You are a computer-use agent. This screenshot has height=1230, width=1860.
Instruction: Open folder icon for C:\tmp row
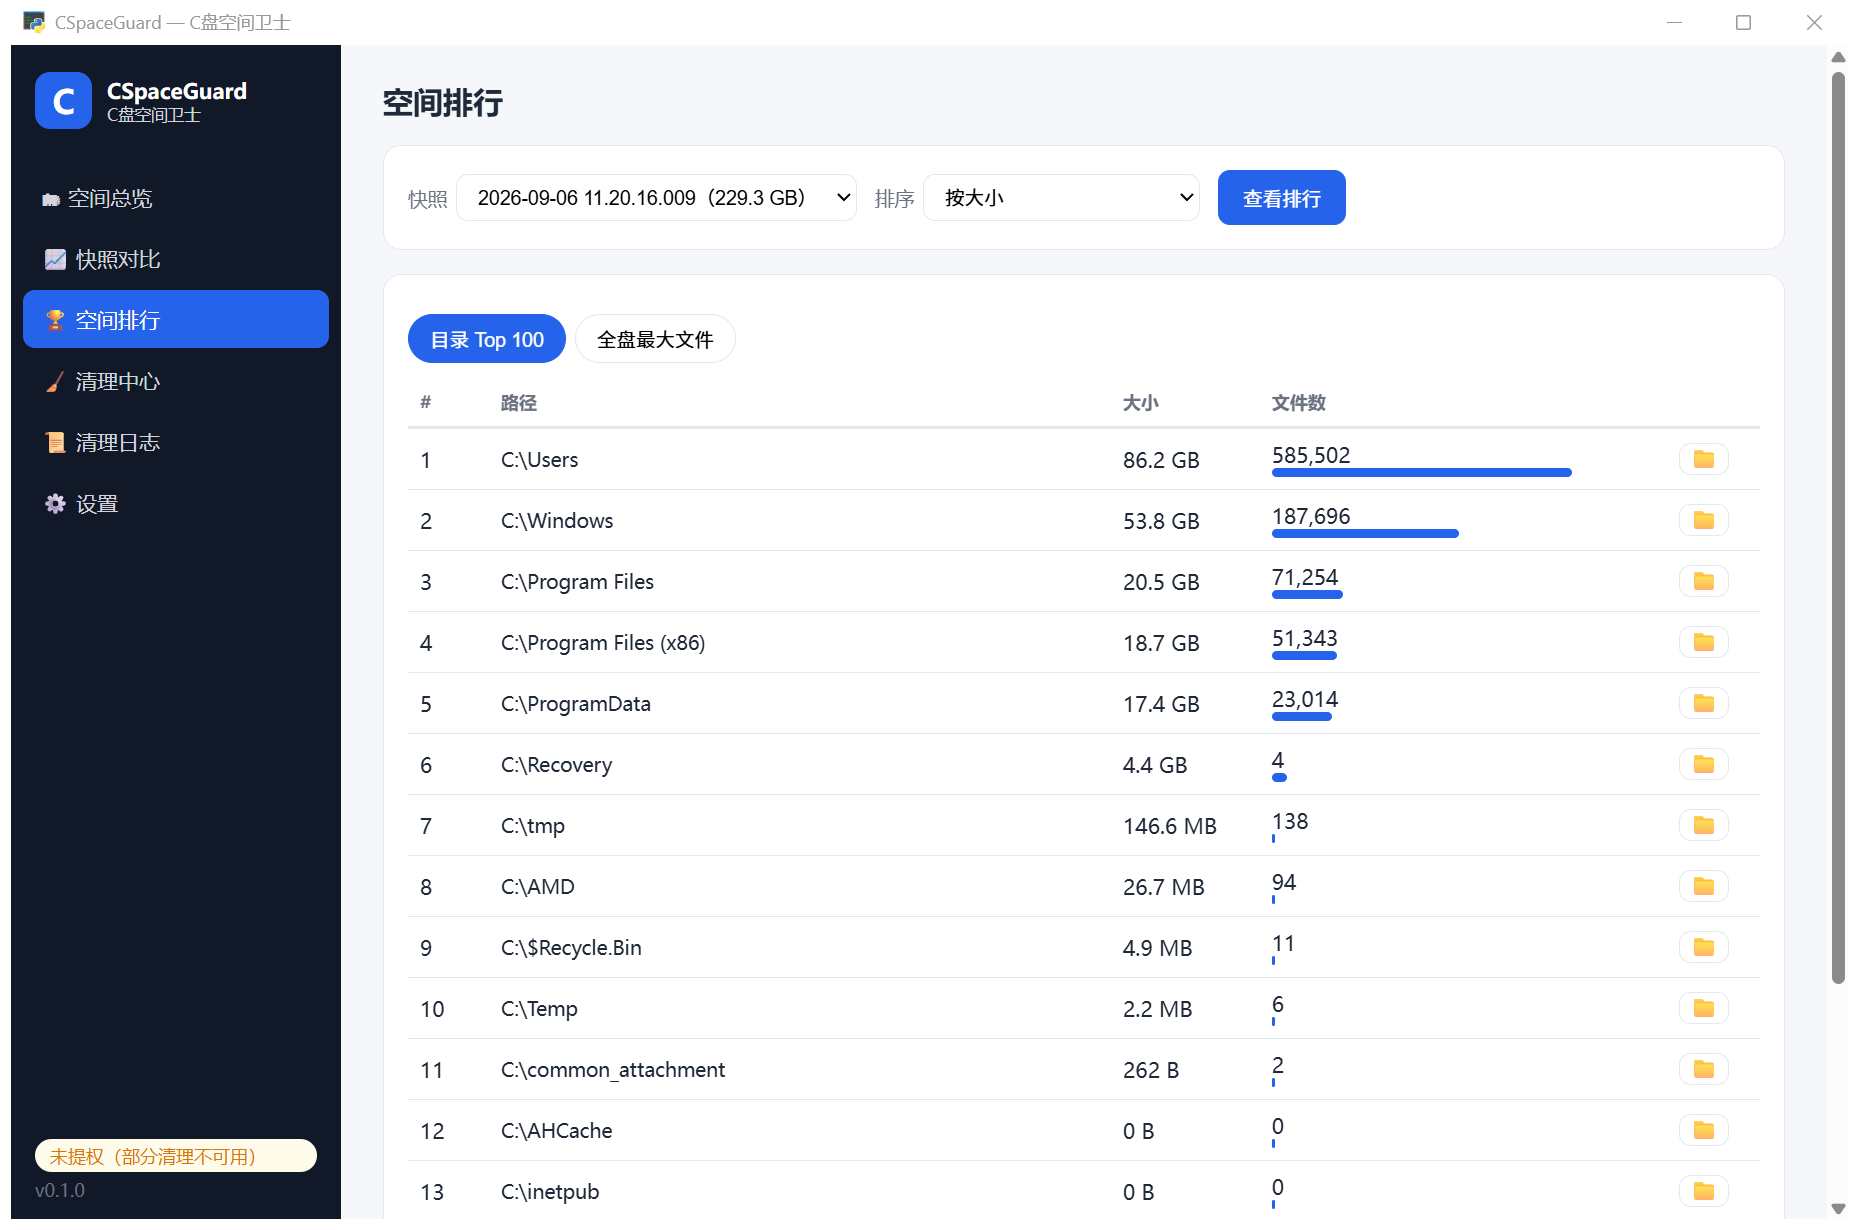(1703, 825)
